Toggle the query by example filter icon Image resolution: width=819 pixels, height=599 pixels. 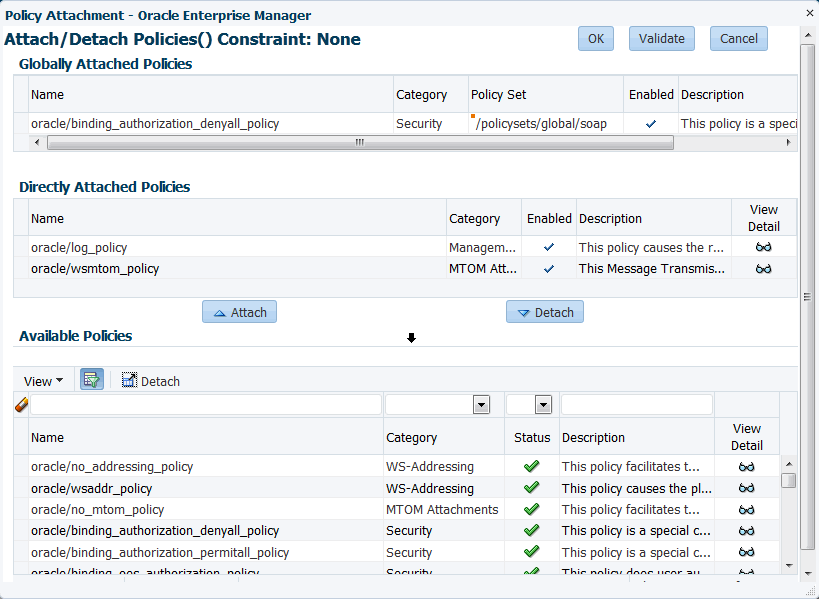(x=92, y=380)
